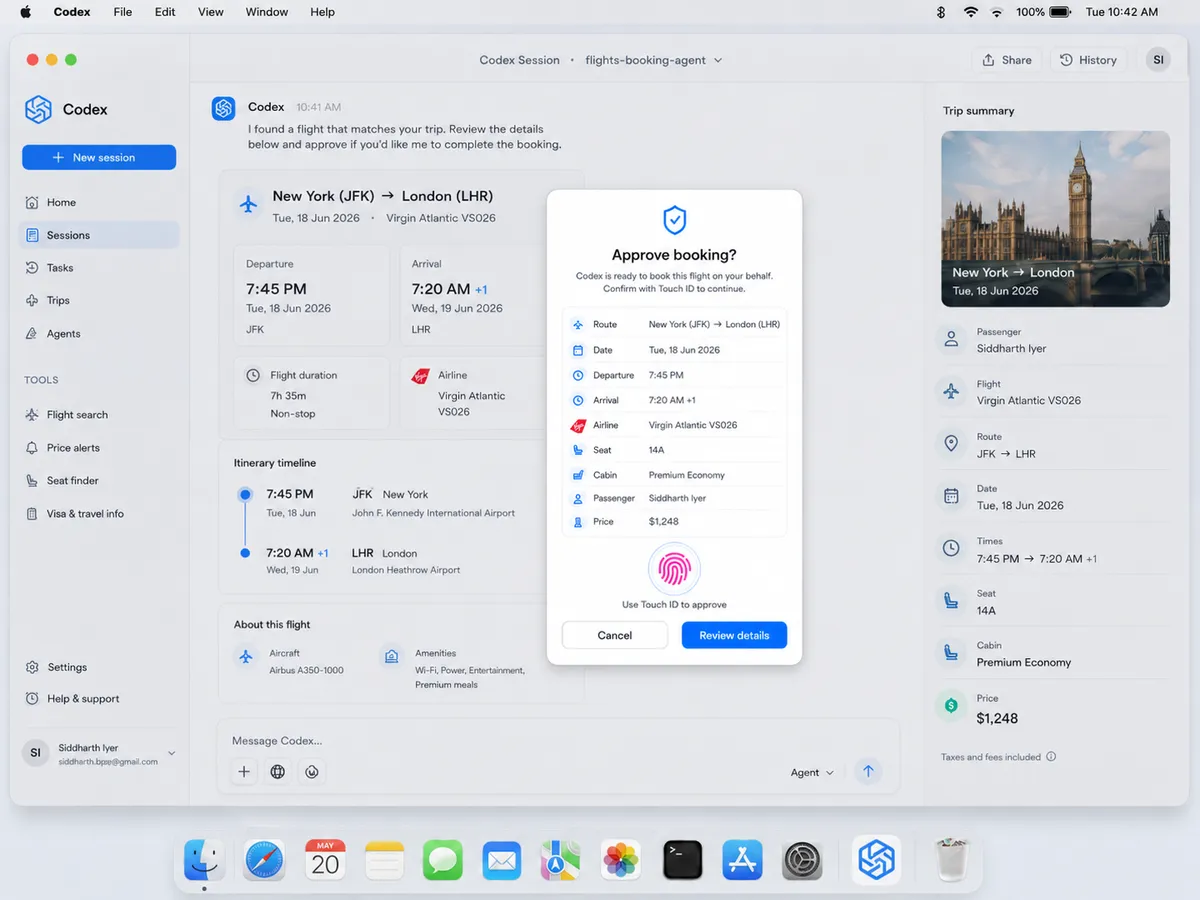Click the Flight duration clock icon
The height and width of the screenshot is (900, 1200).
coord(253,375)
